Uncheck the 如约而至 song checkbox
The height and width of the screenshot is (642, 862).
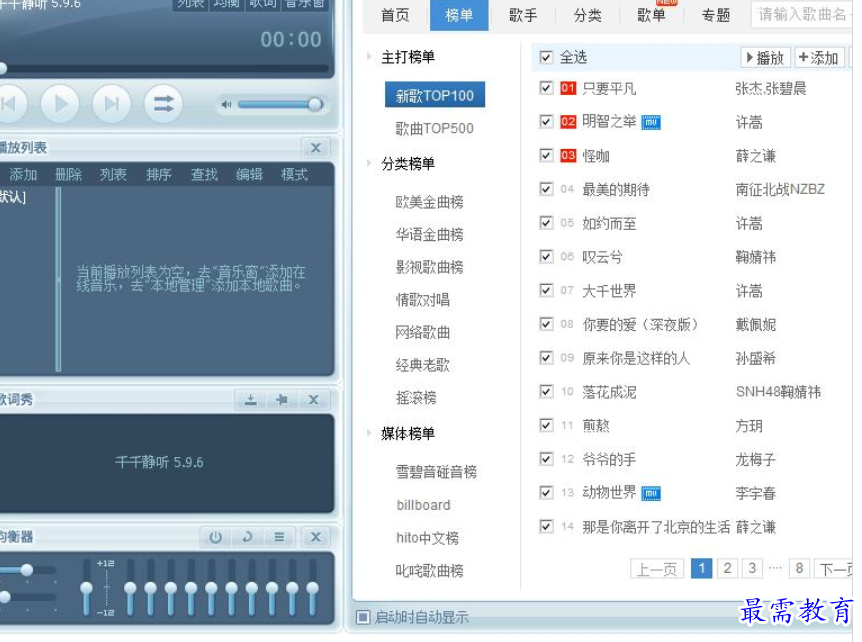(x=546, y=223)
